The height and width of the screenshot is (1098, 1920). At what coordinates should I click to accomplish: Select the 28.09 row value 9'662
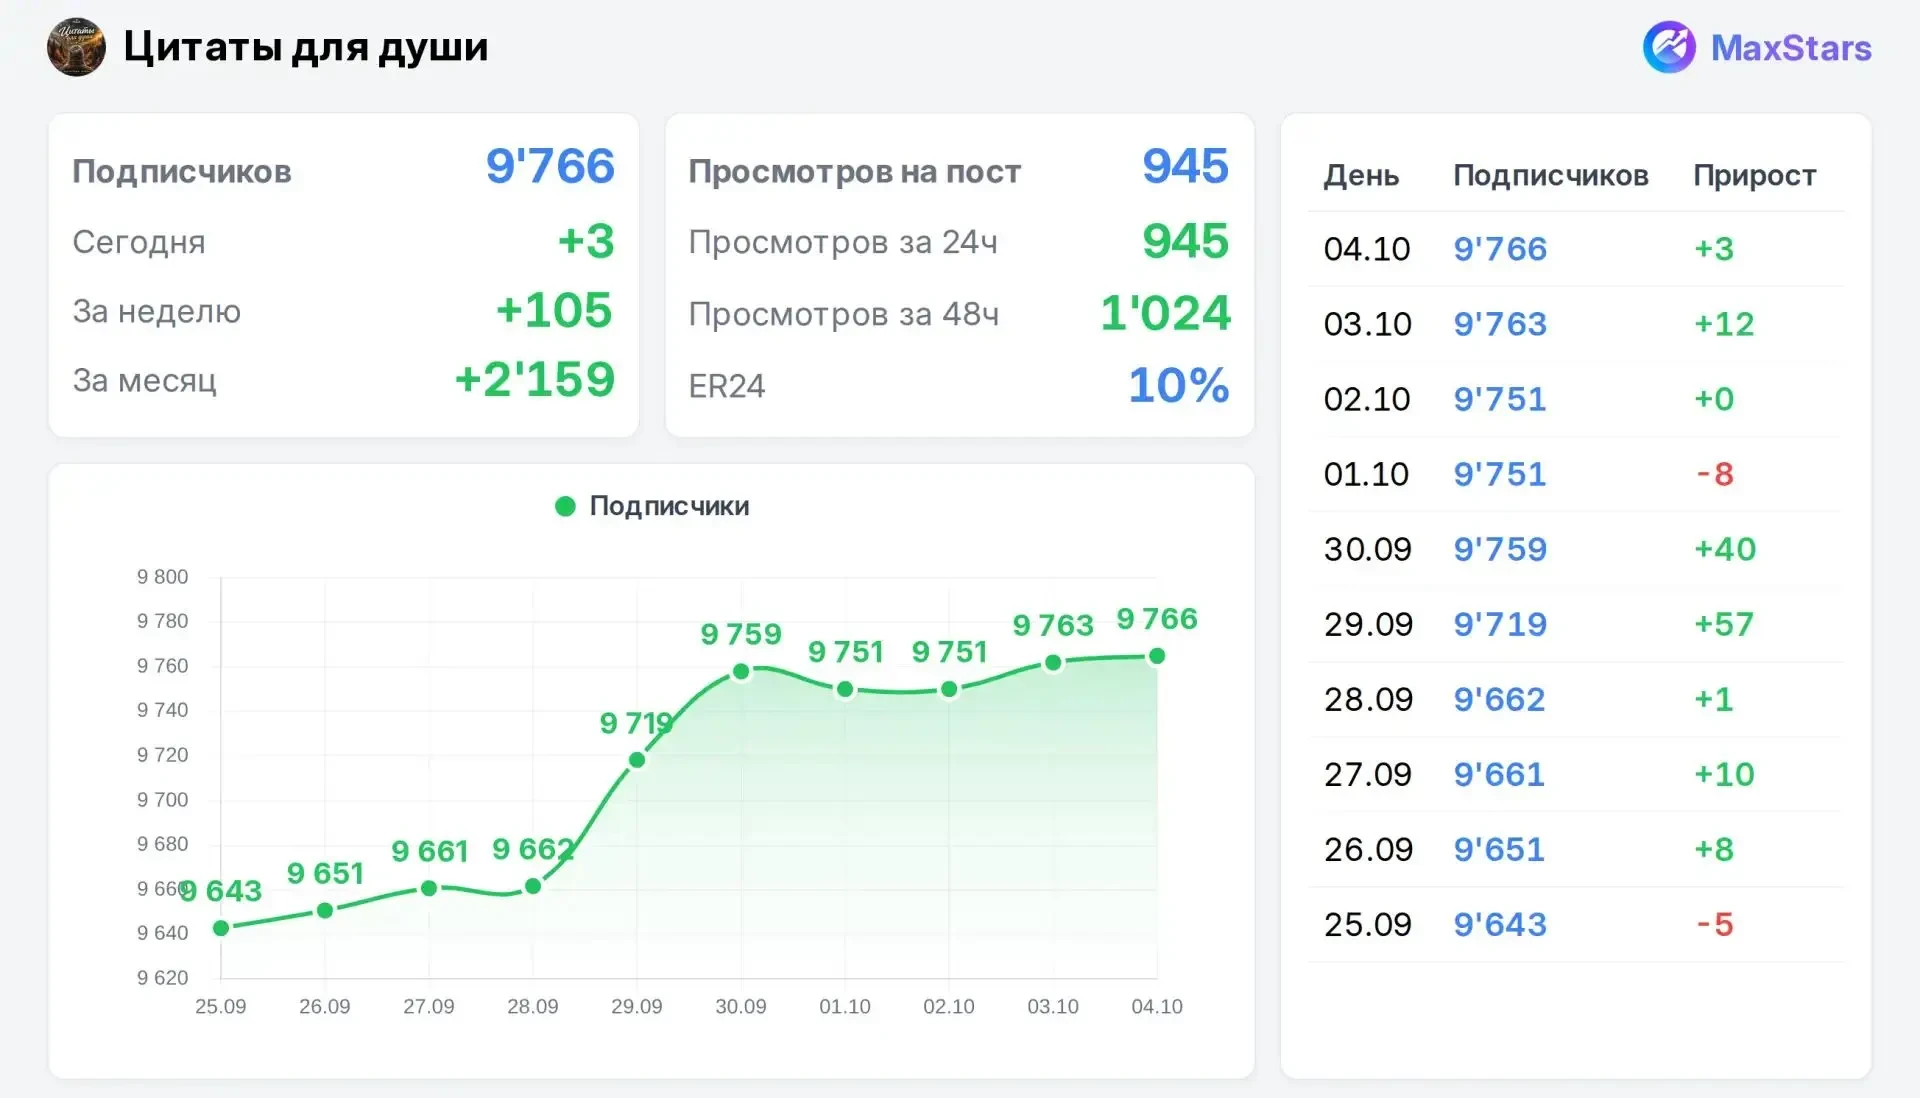pos(1499,699)
